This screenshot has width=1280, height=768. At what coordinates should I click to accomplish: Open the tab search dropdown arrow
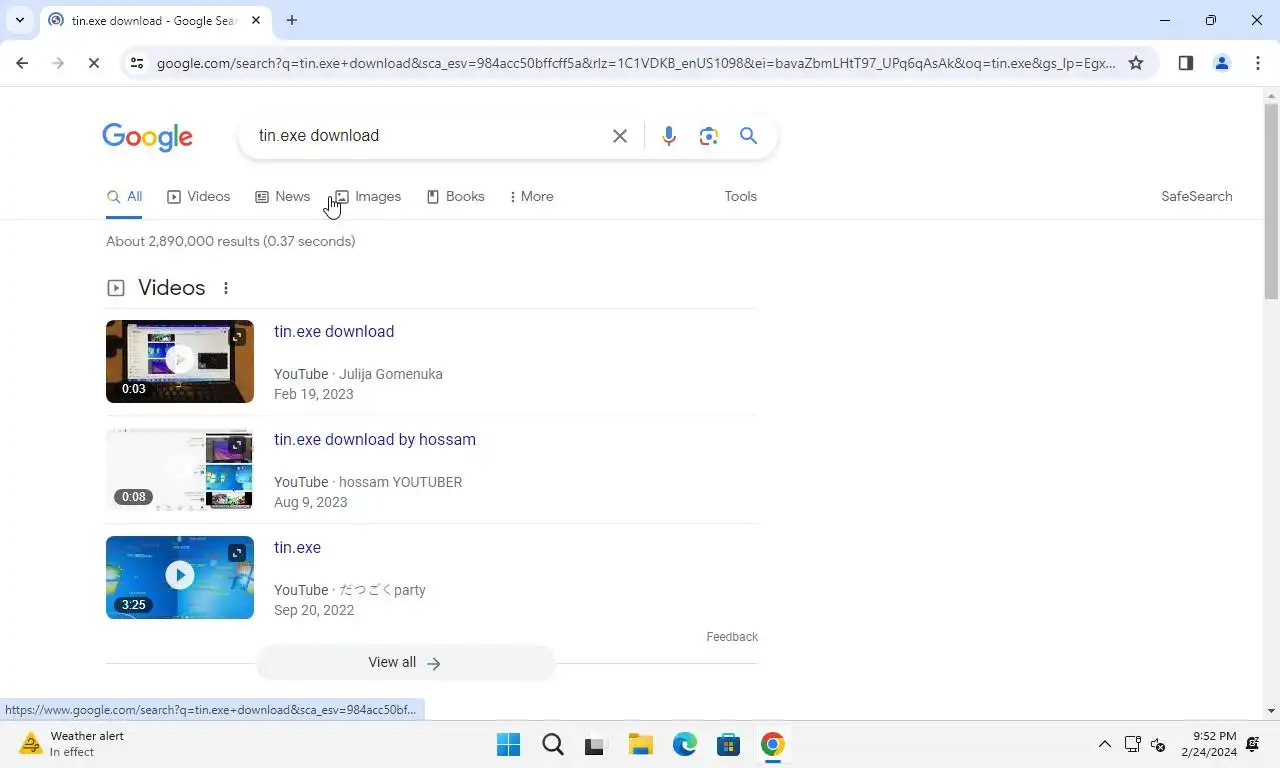coord(19,20)
